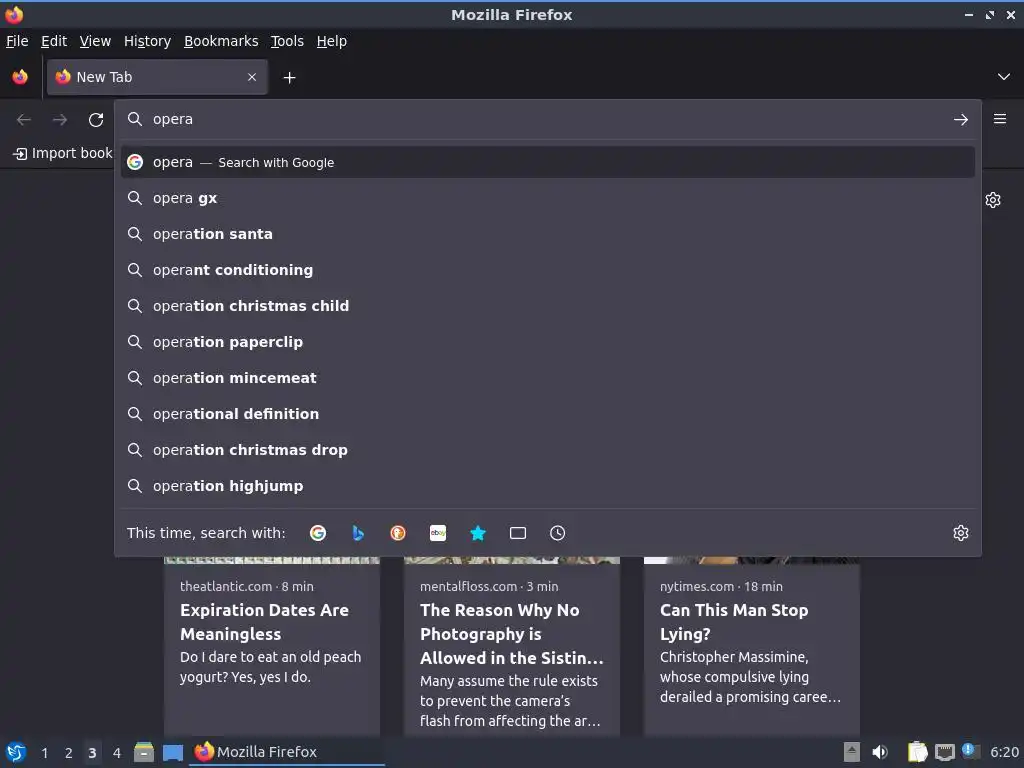Select the operation paperclip suggestion

click(x=547, y=342)
